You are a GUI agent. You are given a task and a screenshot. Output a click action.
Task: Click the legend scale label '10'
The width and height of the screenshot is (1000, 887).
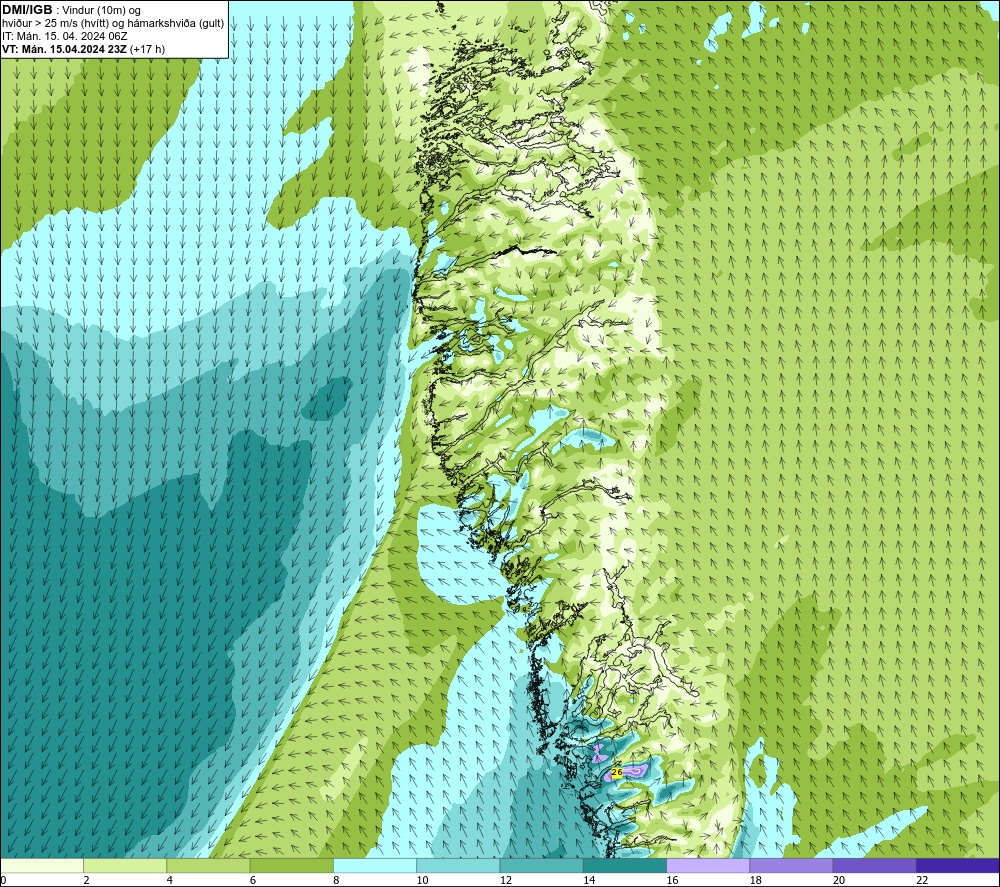(422, 880)
